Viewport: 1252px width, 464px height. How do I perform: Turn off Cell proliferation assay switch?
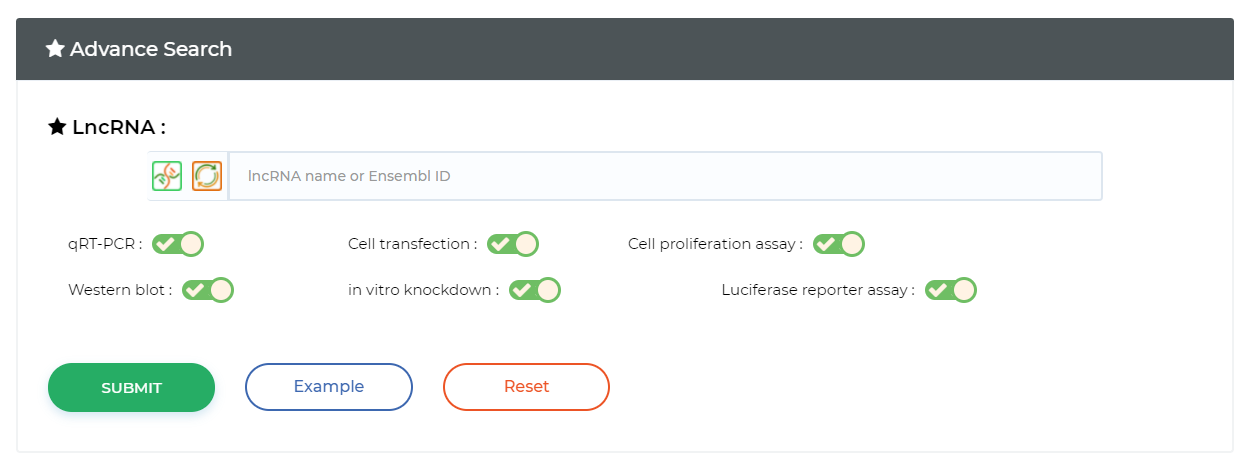pyautogui.click(x=838, y=244)
